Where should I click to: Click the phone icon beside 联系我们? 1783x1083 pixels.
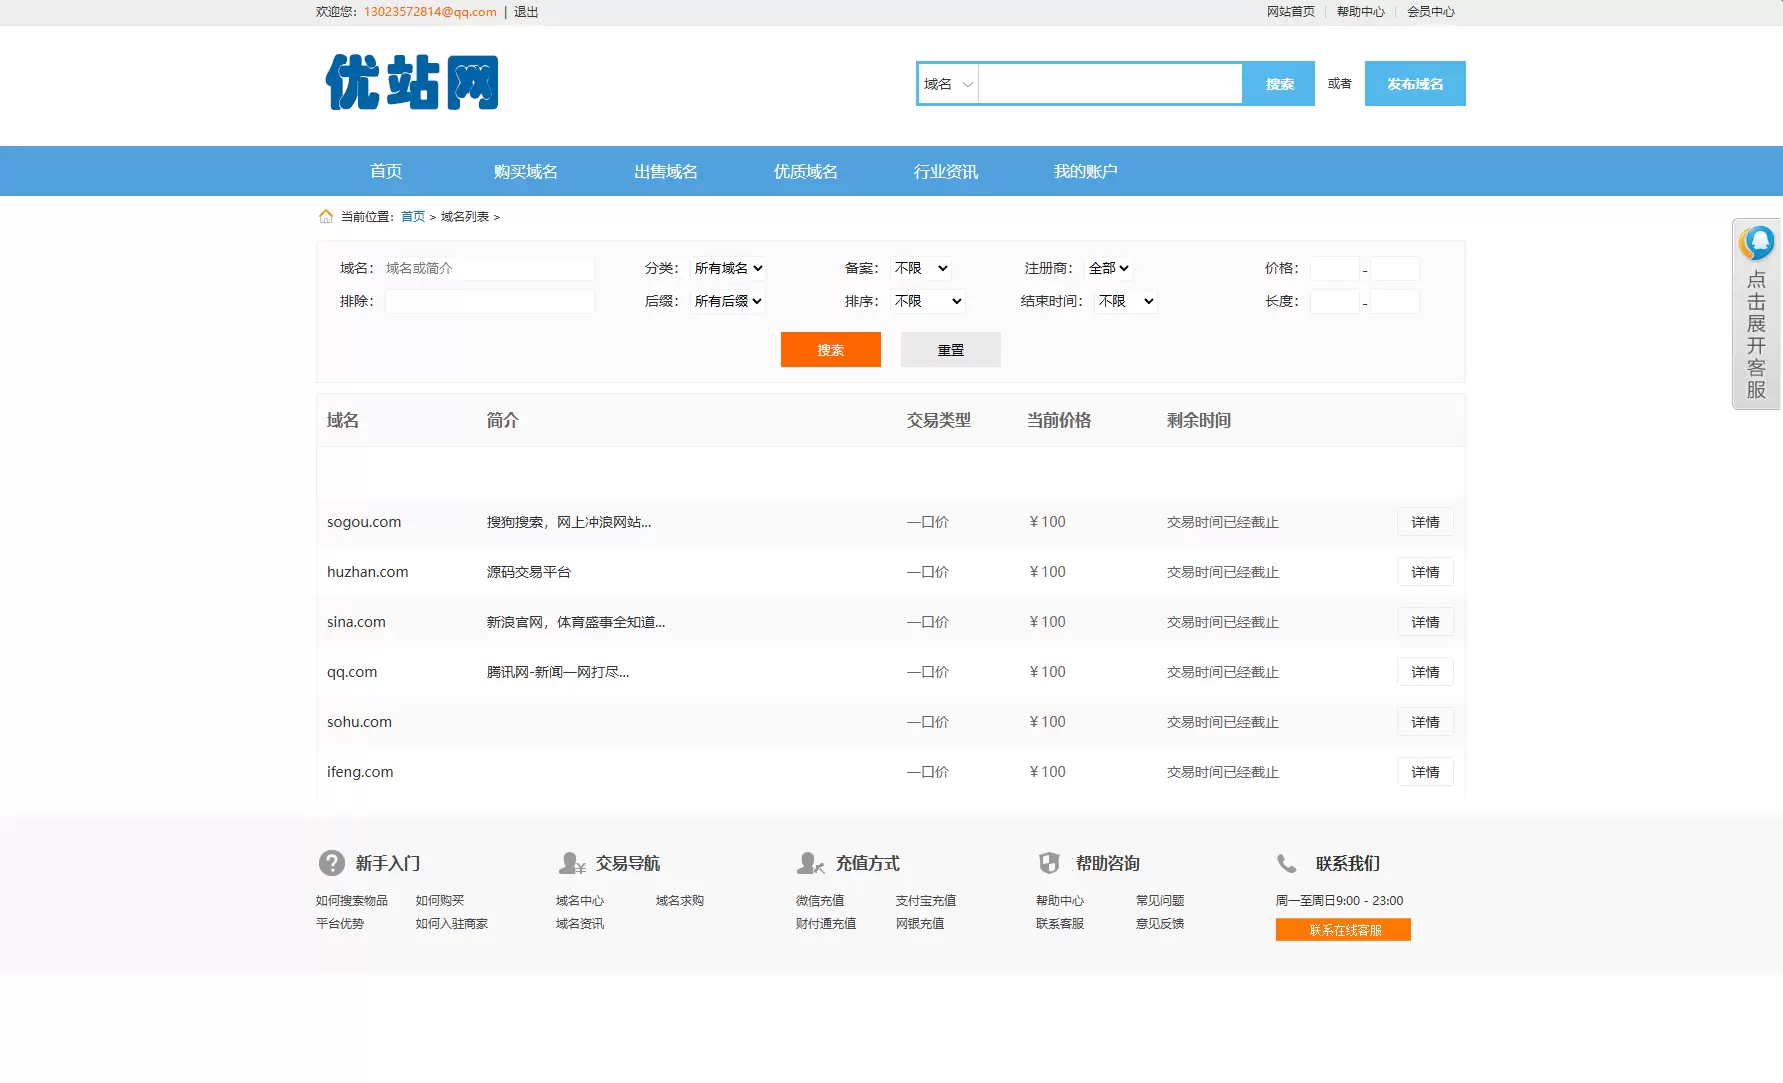tap(1287, 863)
